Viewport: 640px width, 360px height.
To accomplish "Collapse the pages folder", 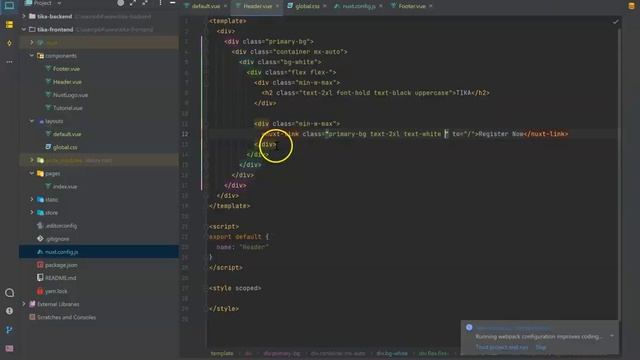I will [x=32, y=173].
